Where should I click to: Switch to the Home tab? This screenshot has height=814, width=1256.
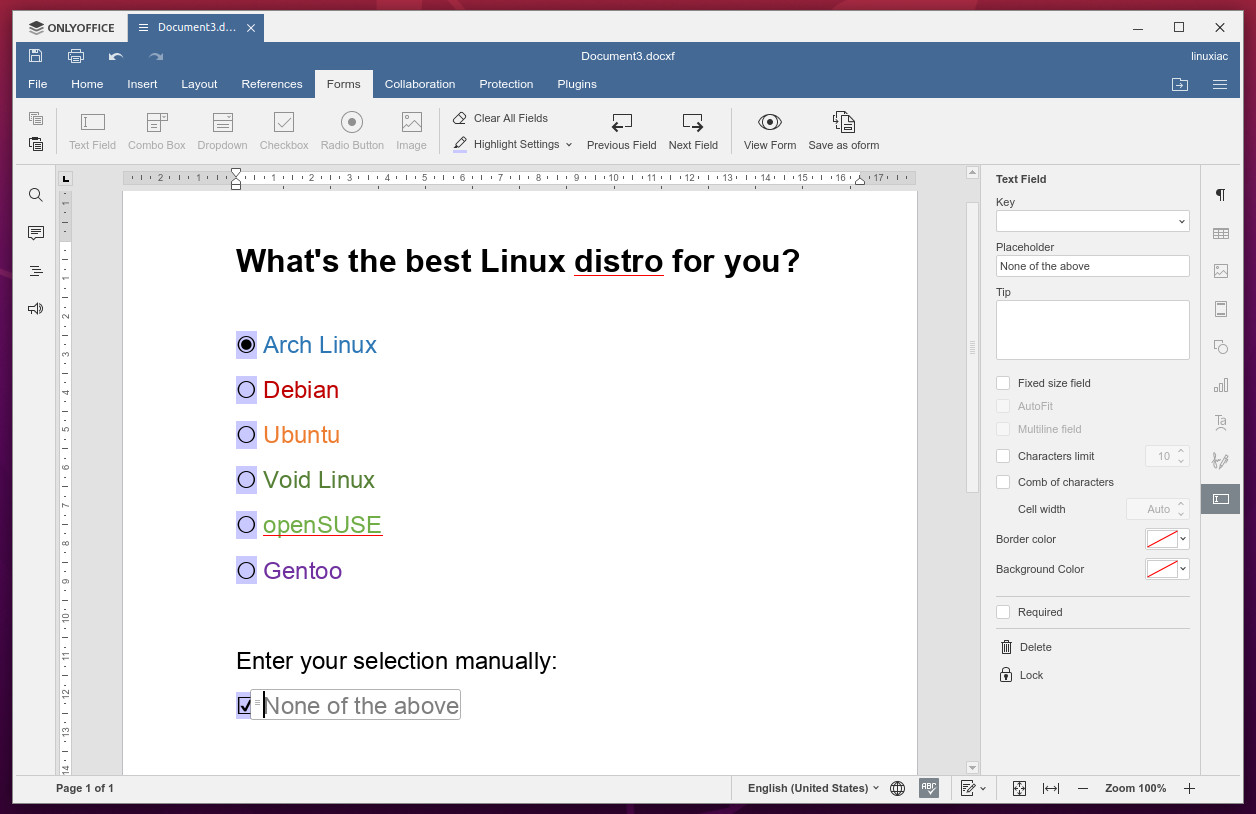[x=87, y=84]
